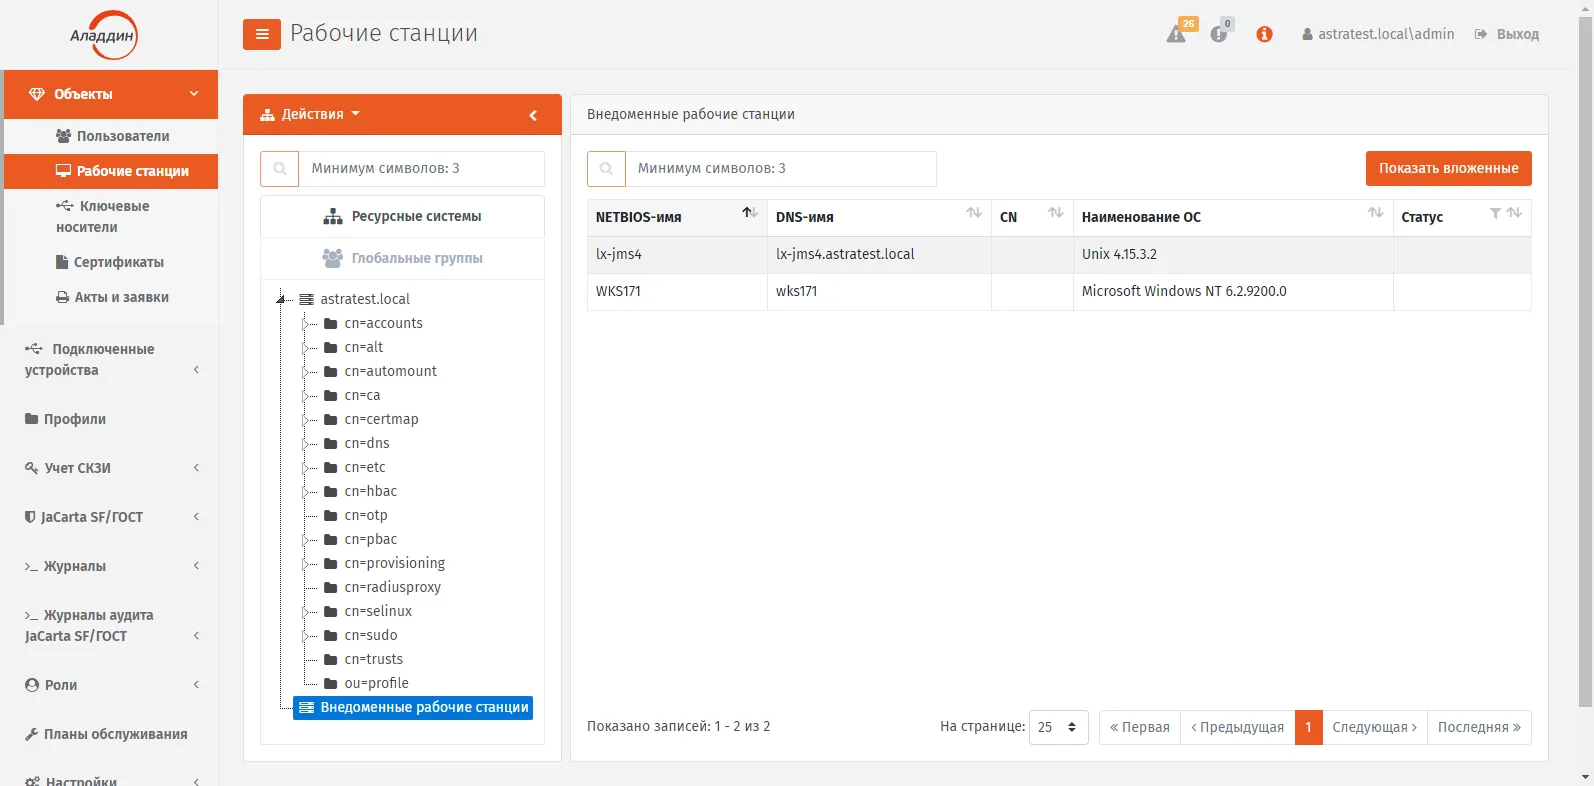The width and height of the screenshot is (1594, 786).
Task: Click the Выход logout link
Action: pyautogui.click(x=1507, y=34)
